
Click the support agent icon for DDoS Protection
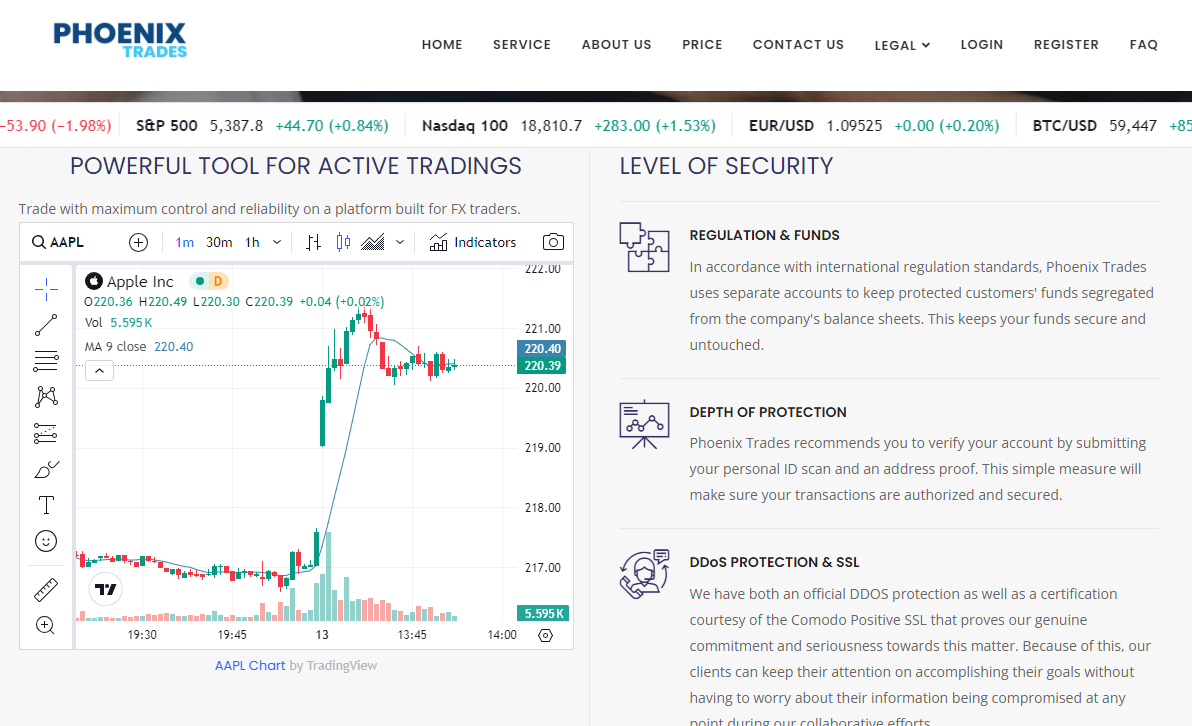coord(644,574)
